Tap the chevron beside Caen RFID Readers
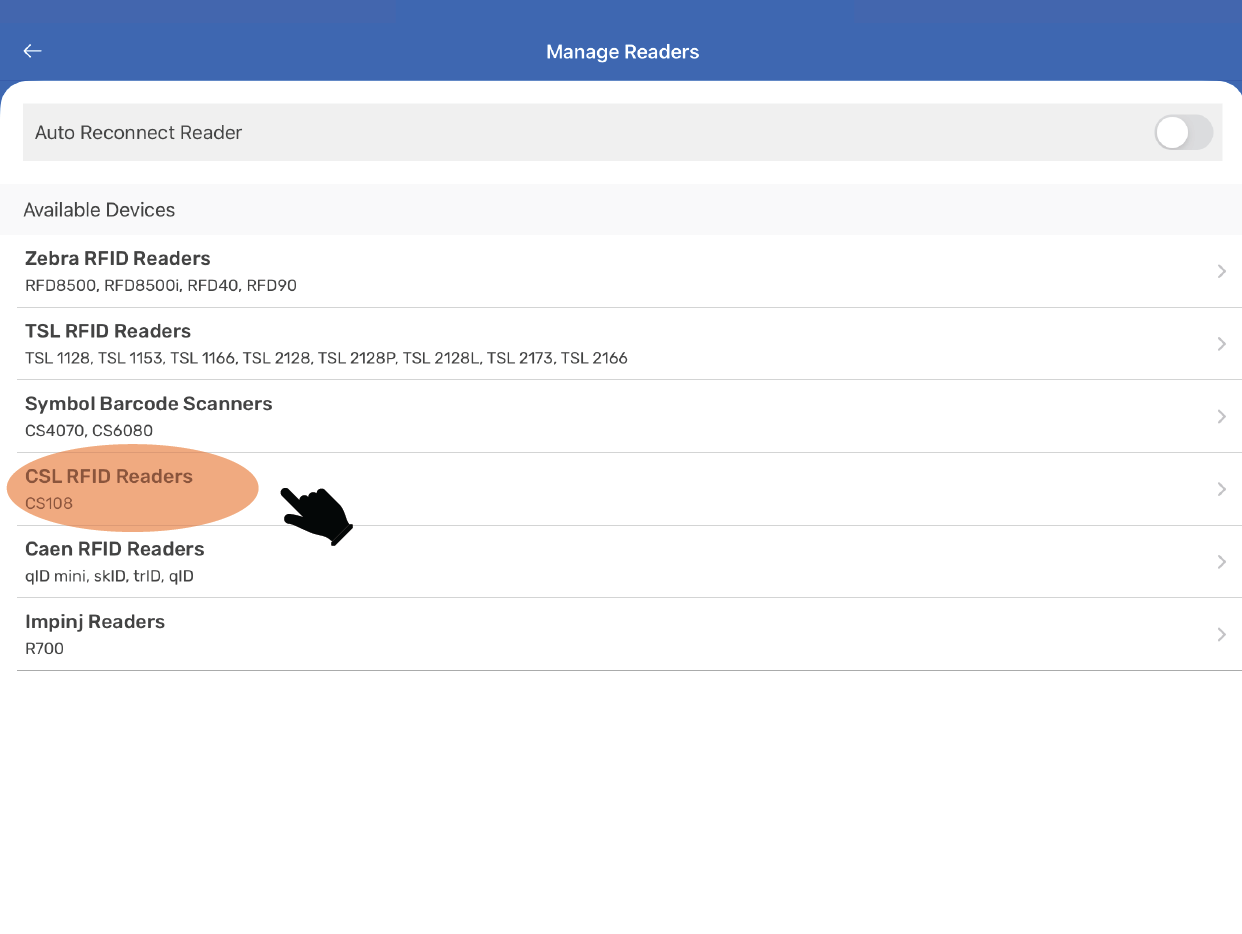This screenshot has width=1242, height=934. coord(1221,562)
